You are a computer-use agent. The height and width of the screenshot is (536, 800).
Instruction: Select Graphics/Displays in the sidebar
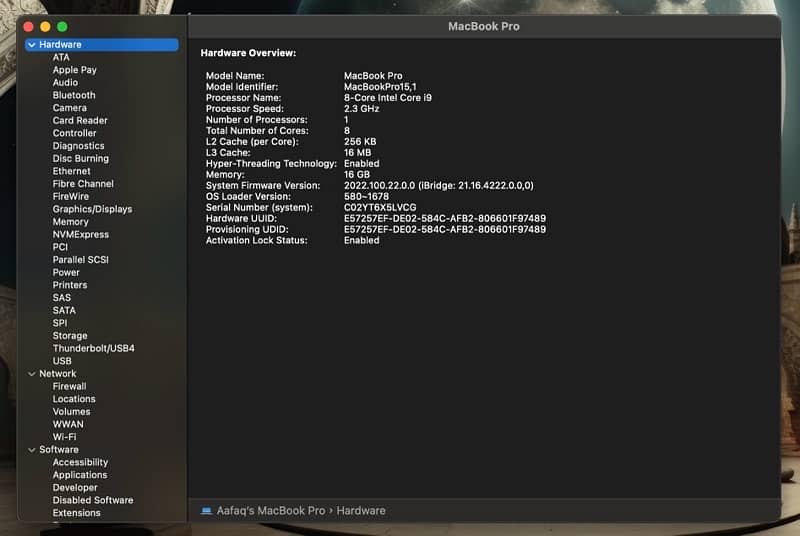(92, 209)
